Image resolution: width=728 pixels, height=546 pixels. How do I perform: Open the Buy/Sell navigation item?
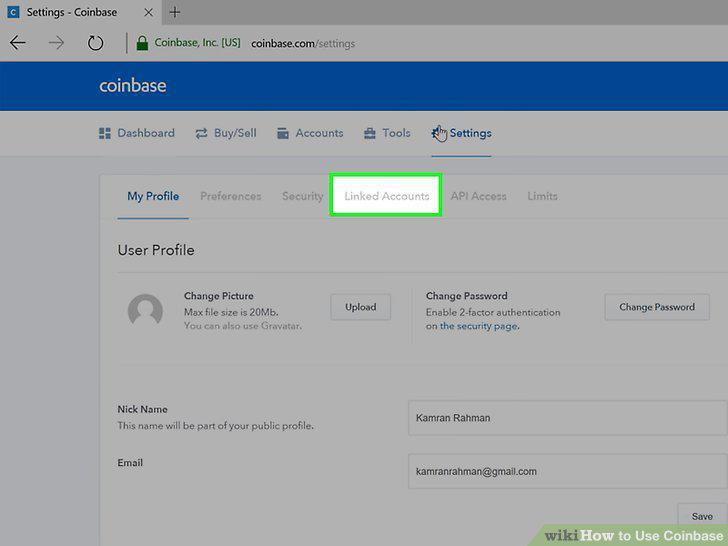226,133
